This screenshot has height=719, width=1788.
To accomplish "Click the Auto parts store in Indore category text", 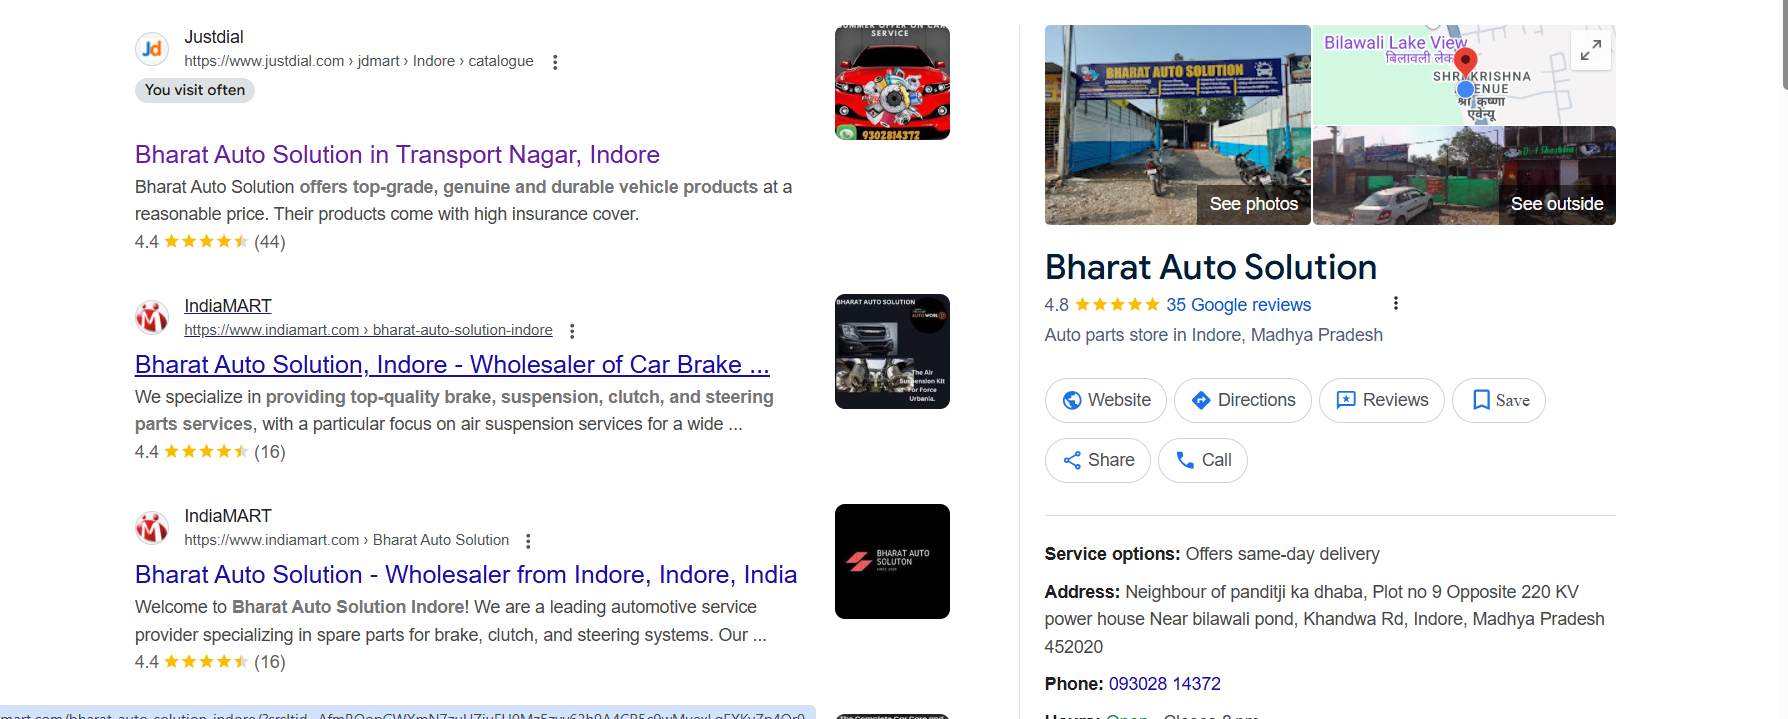I will click(1214, 335).
